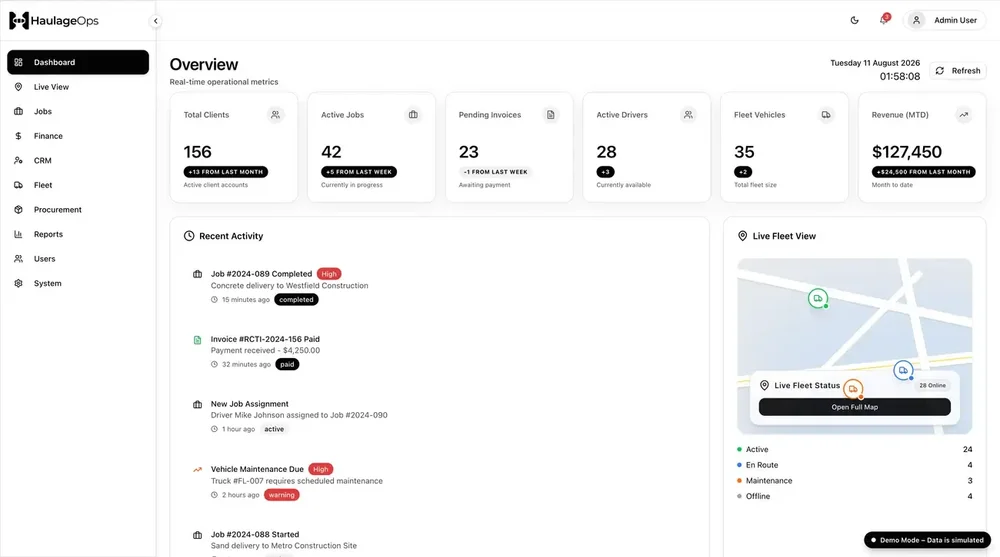Select Procurement in the sidebar
The image size is (1000, 557).
tap(78, 210)
